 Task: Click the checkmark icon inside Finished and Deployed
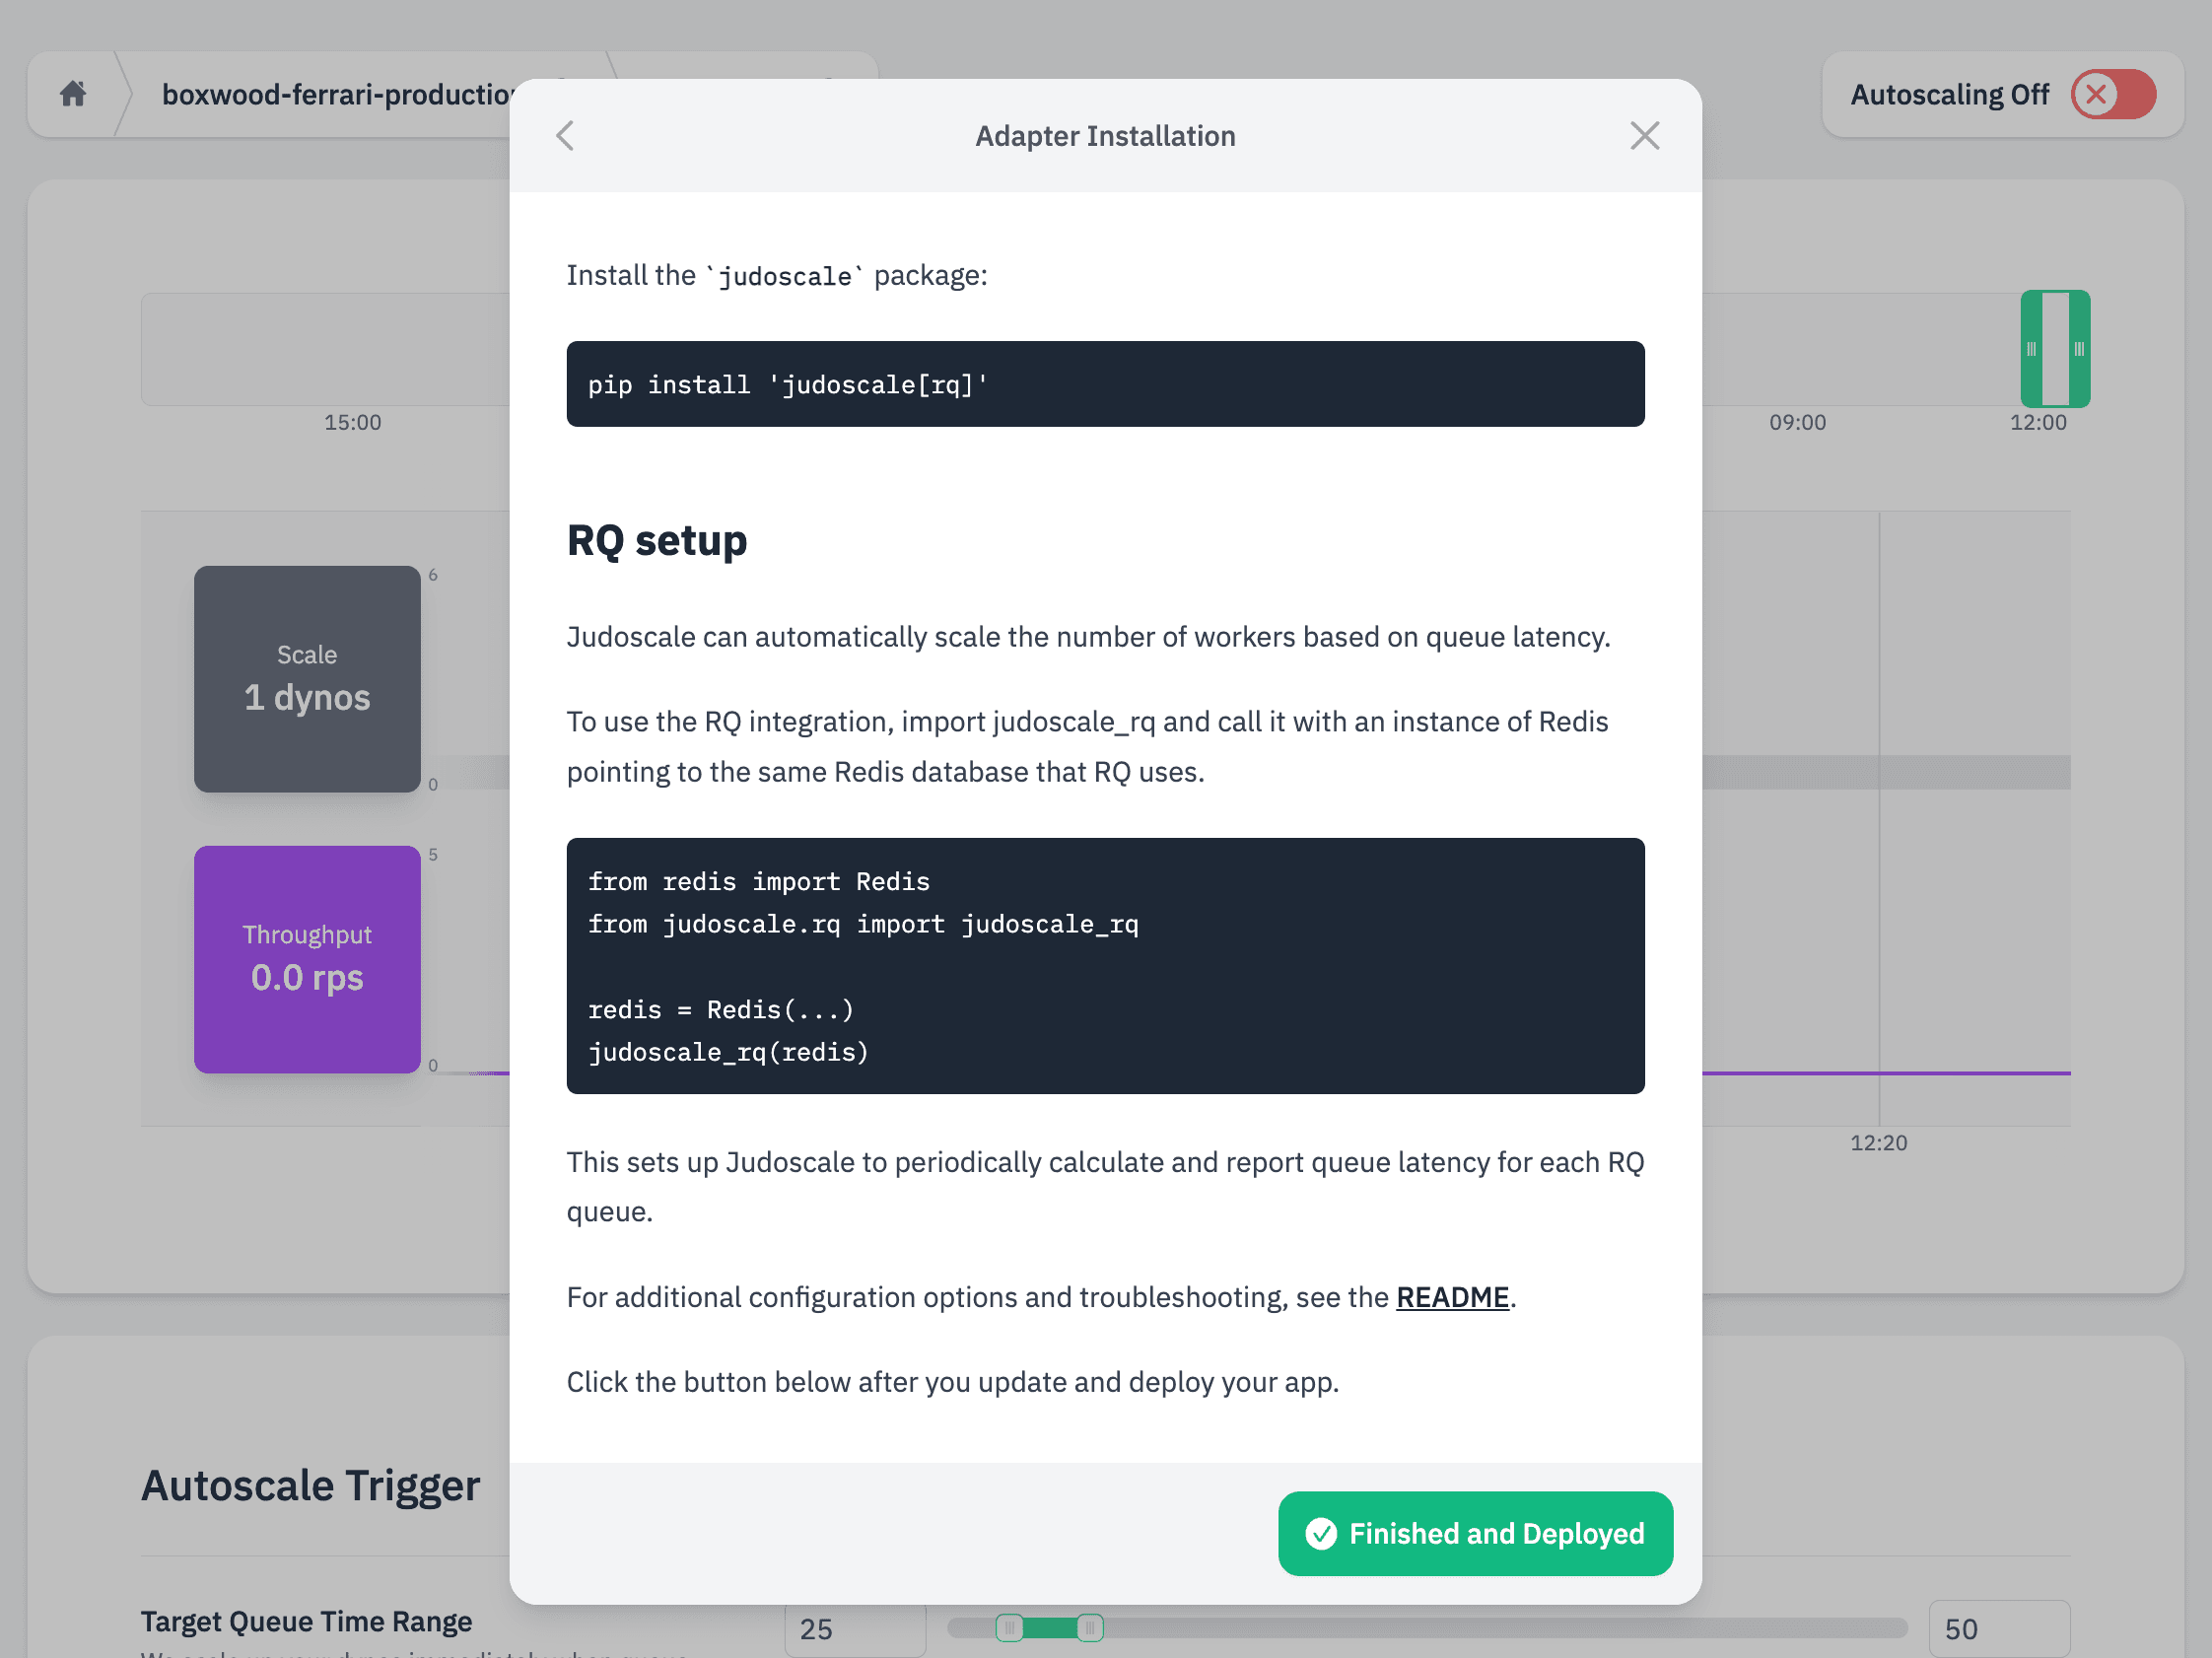[x=1323, y=1533]
